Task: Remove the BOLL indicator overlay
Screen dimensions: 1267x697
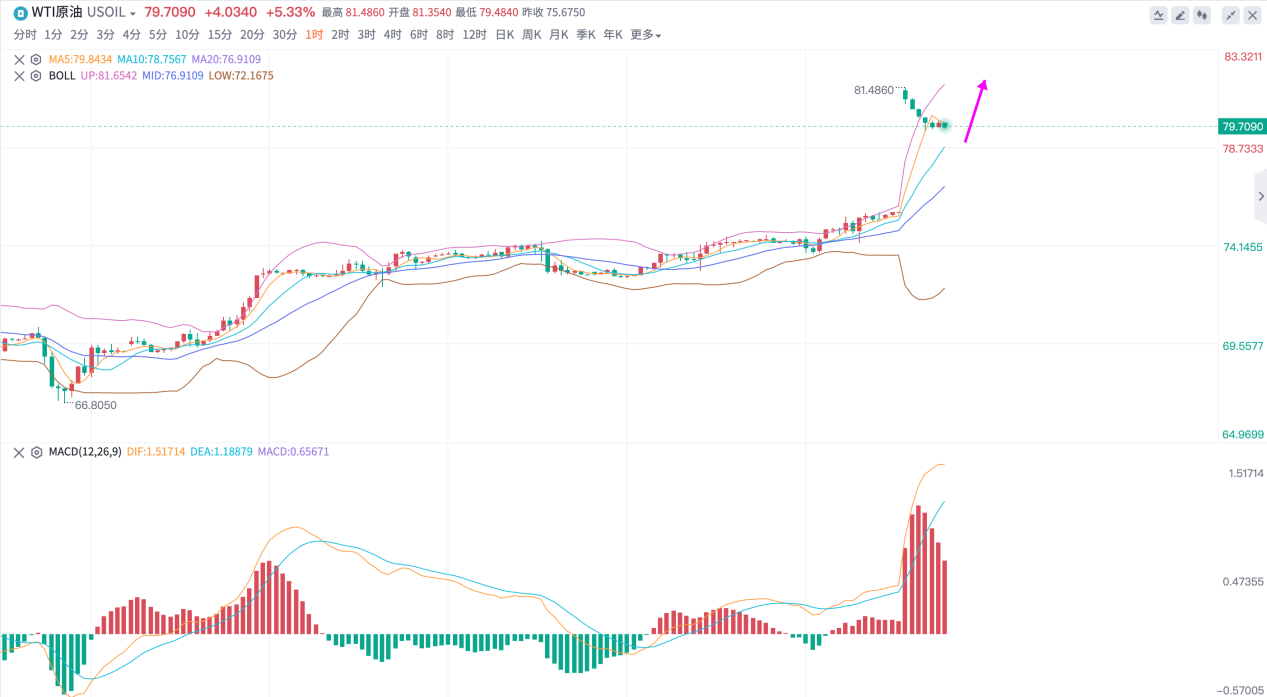Action: (x=19, y=75)
